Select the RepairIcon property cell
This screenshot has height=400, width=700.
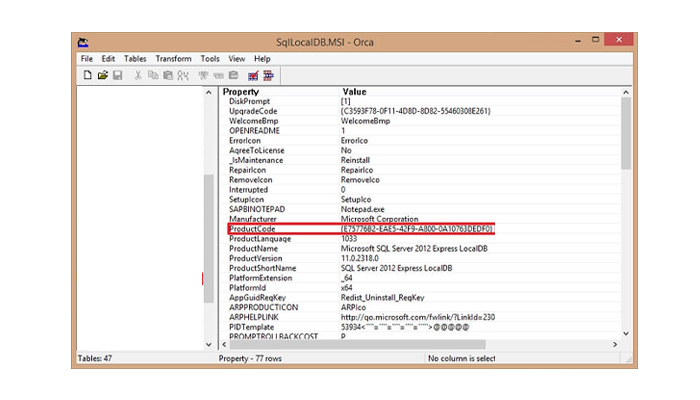247,170
